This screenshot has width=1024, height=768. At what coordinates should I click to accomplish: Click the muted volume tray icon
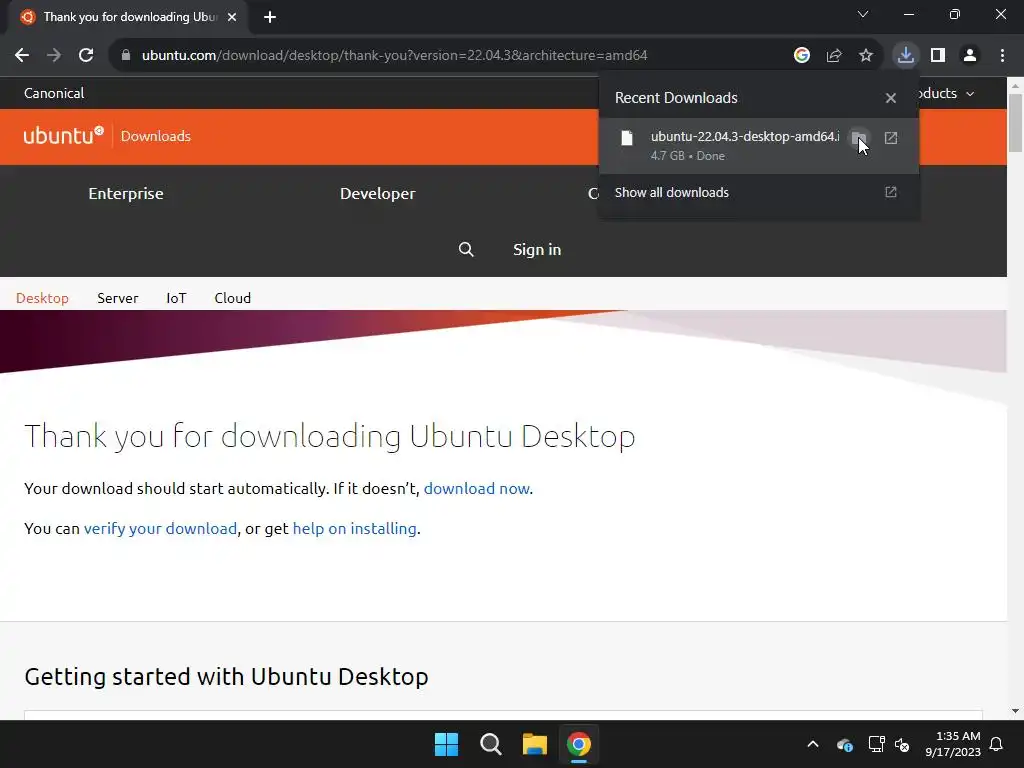pos(903,744)
